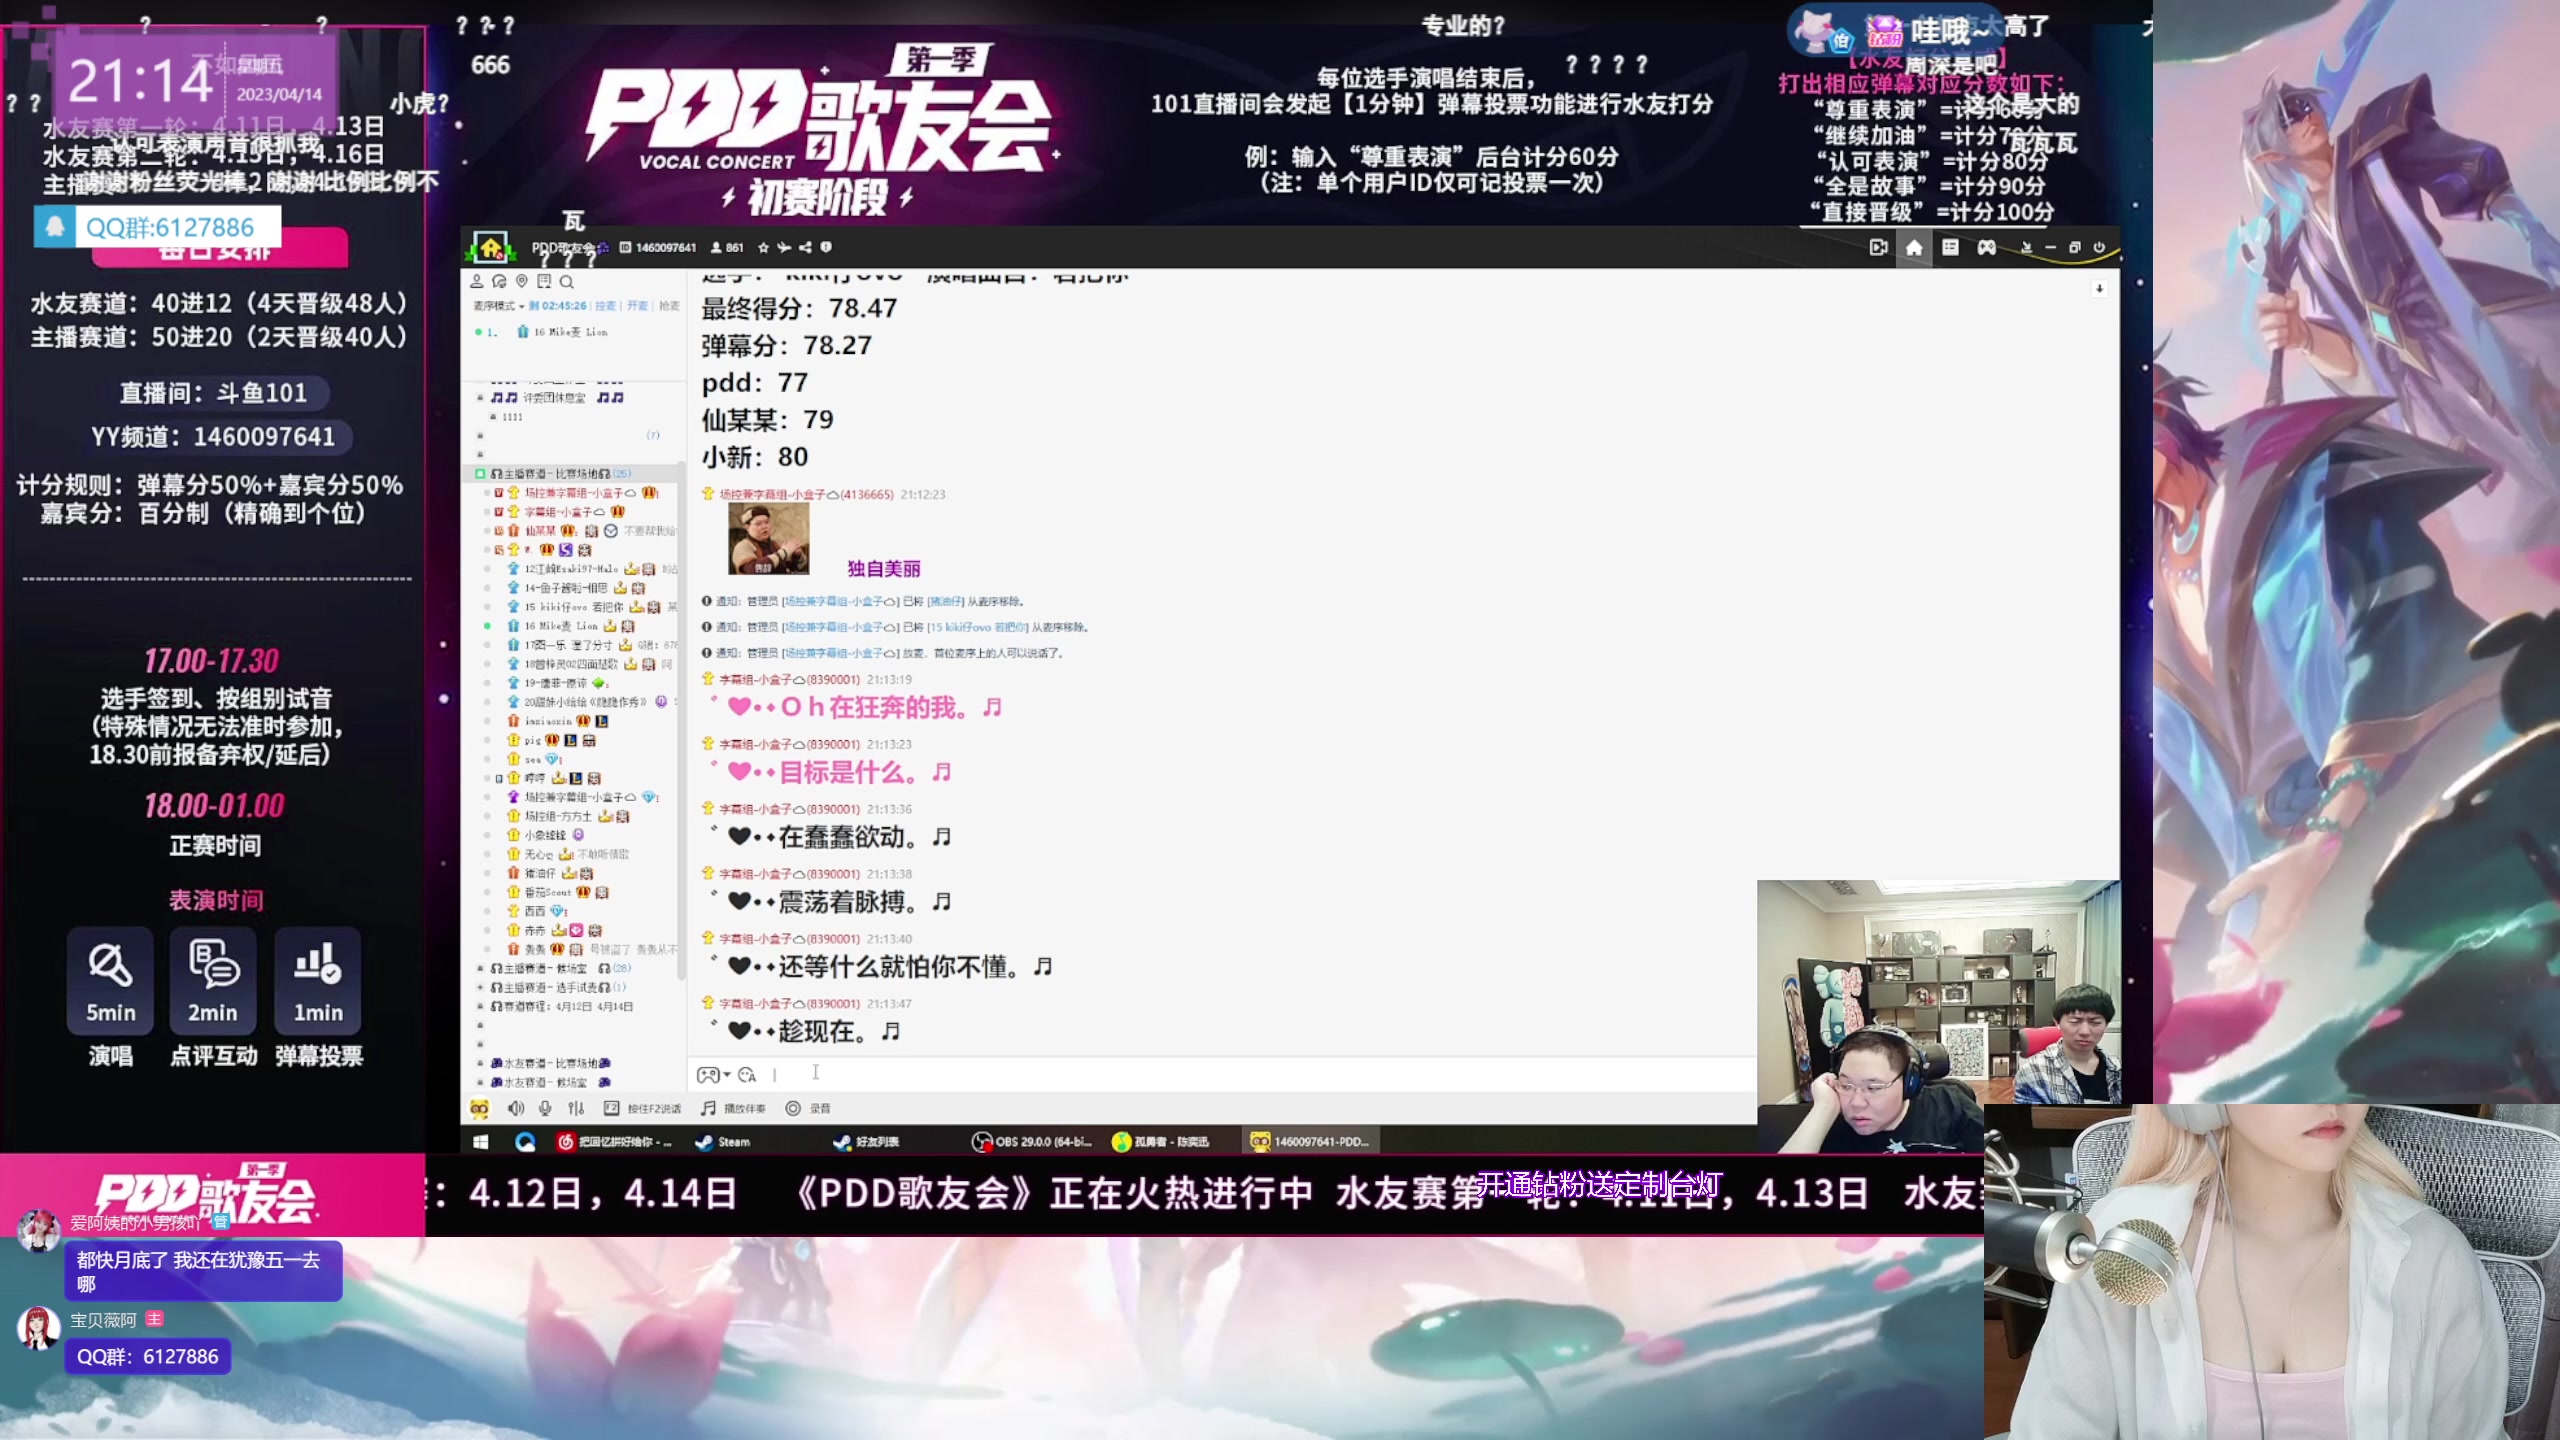Mute the speaker volume icon
2560x1440 pixels.
click(x=514, y=1108)
